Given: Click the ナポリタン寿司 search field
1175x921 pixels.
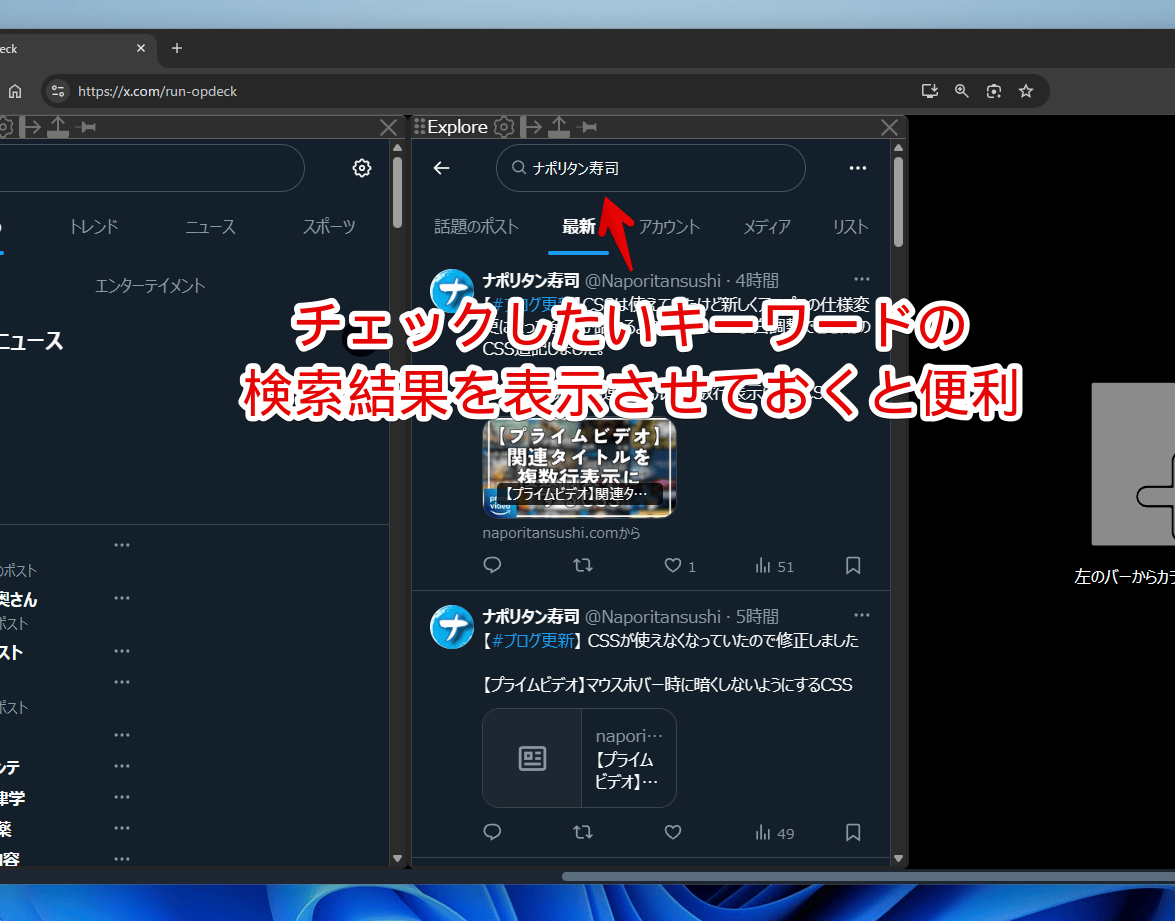Looking at the screenshot, I should [x=650, y=168].
